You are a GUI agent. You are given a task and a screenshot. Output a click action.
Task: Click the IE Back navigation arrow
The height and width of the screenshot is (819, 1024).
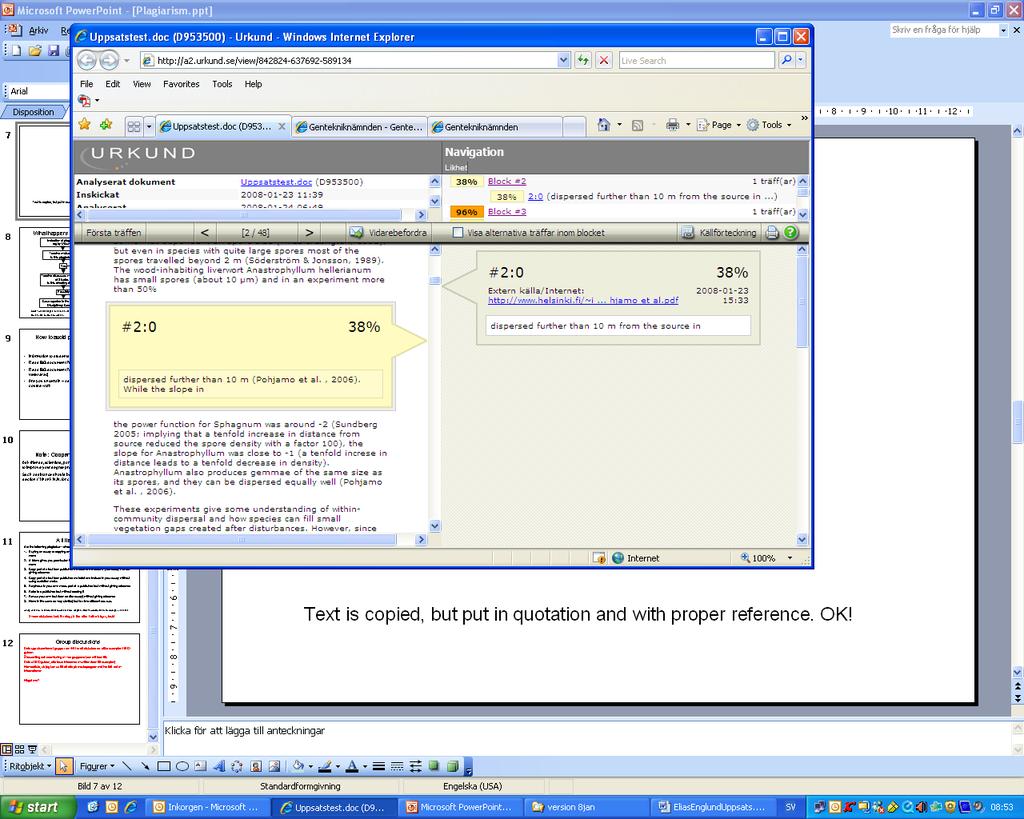click(87, 61)
